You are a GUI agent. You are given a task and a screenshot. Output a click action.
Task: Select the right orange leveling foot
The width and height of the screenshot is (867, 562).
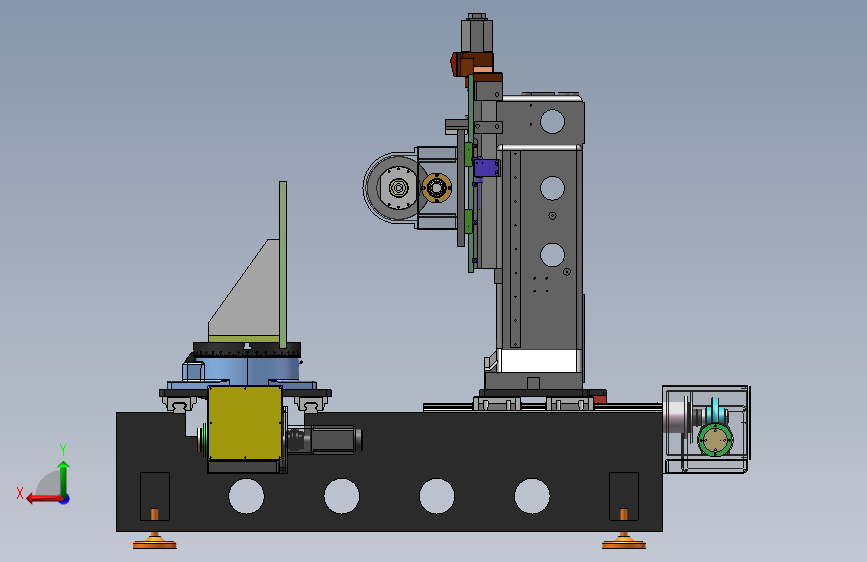pyautogui.click(x=624, y=541)
